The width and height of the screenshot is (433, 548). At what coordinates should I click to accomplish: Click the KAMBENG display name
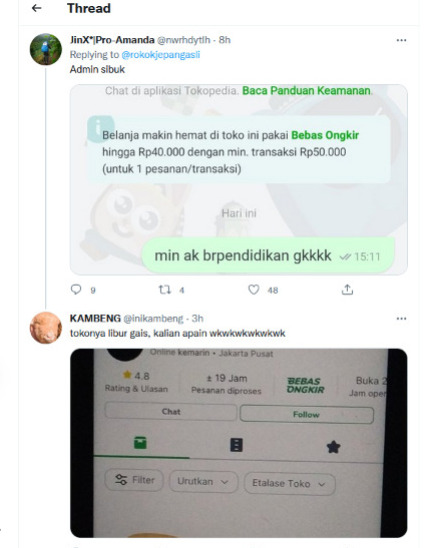click(x=95, y=318)
